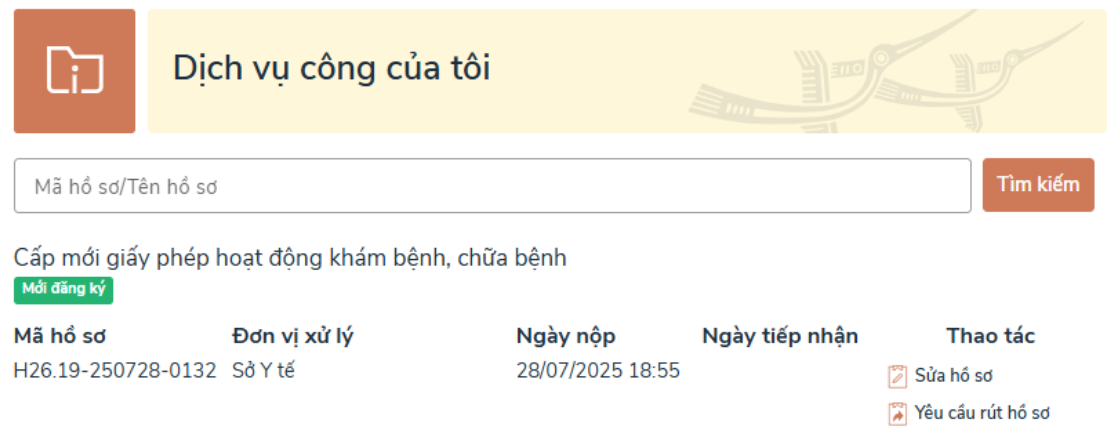Click the Tìm kiếm button
The width and height of the screenshot is (1120, 438).
pos(1038,185)
